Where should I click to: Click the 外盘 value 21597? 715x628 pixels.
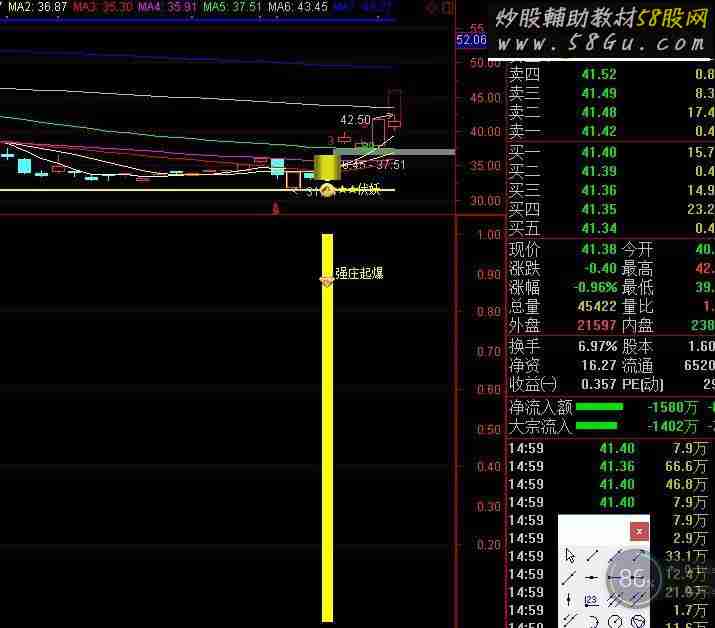[x=597, y=325]
